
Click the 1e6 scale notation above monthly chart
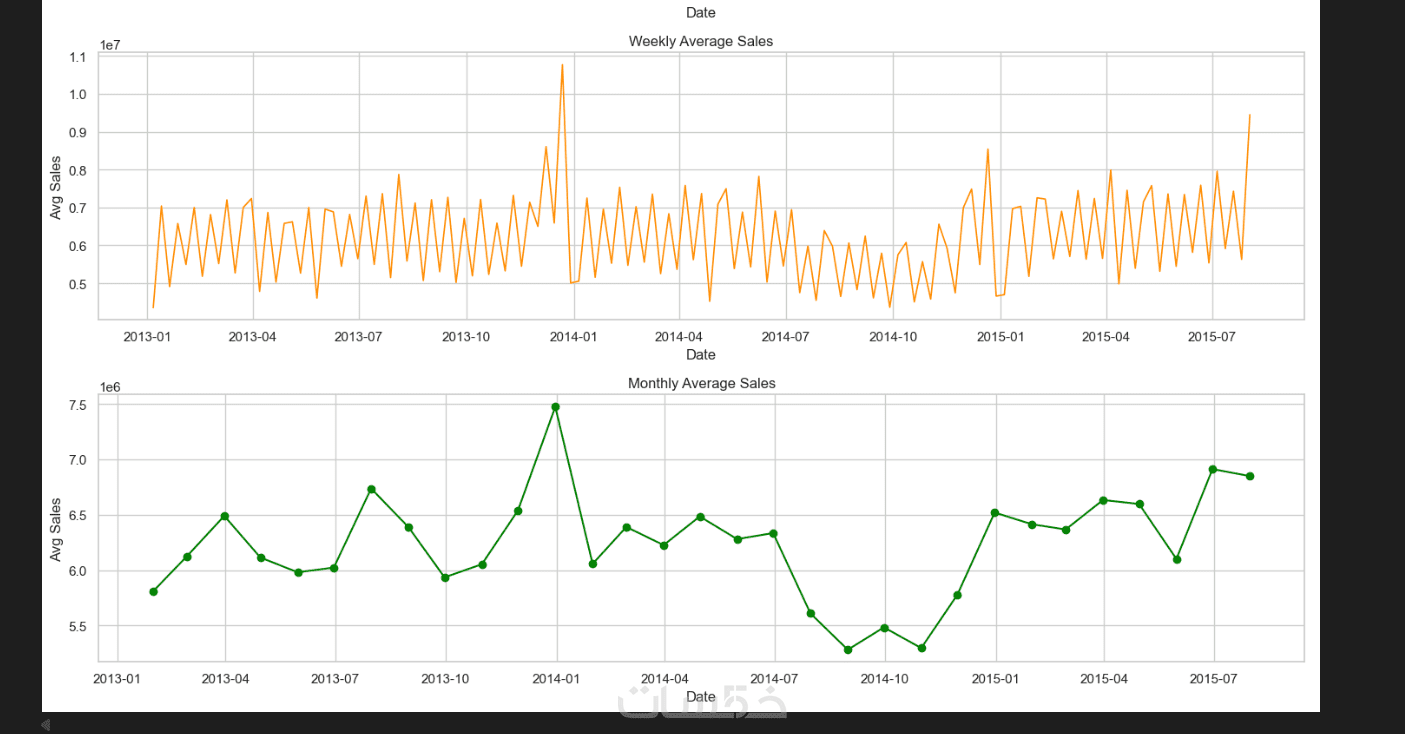click(x=111, y=387)
